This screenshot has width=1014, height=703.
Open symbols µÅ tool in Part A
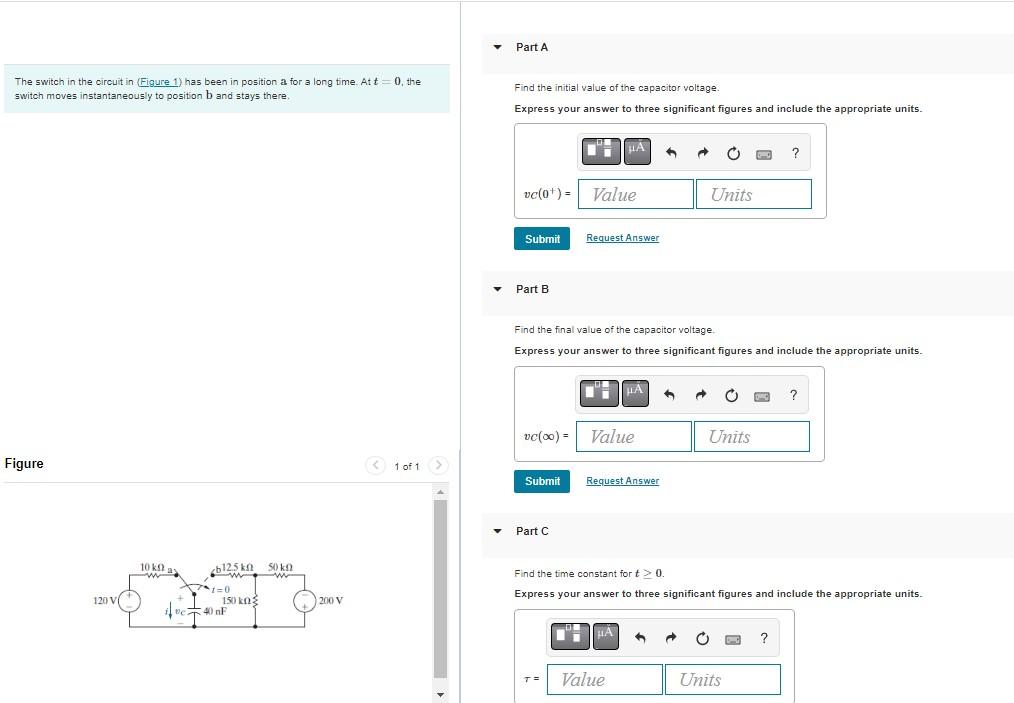[637, 151]
